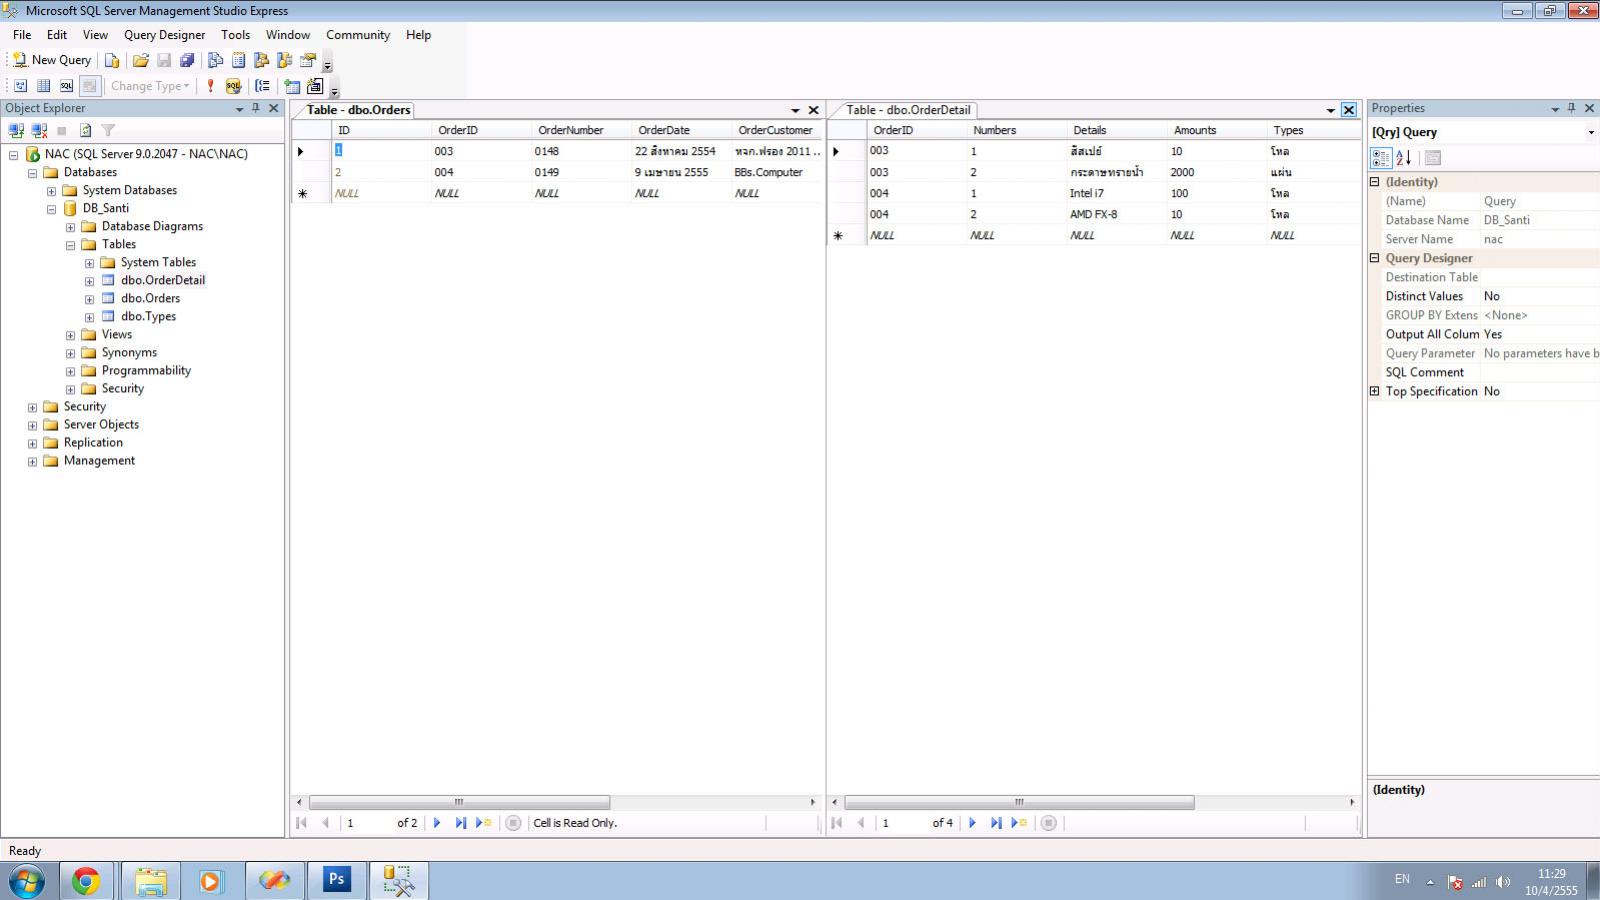Click the Template Explorer toolbar icon
Viewport: 1600px width, 900px height.
[284, 60]
